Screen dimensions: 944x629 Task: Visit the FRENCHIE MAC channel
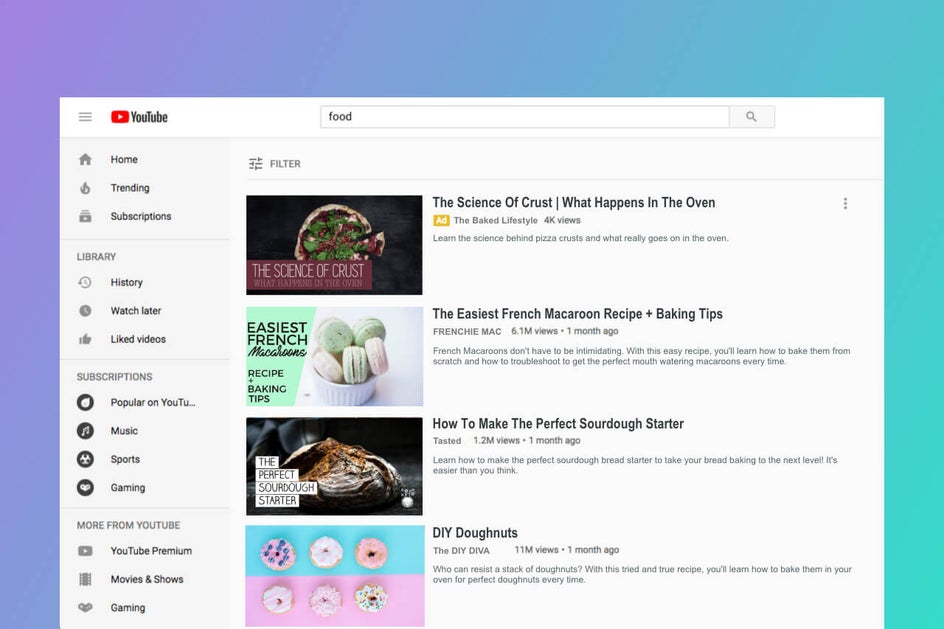[x=467, y=332]
